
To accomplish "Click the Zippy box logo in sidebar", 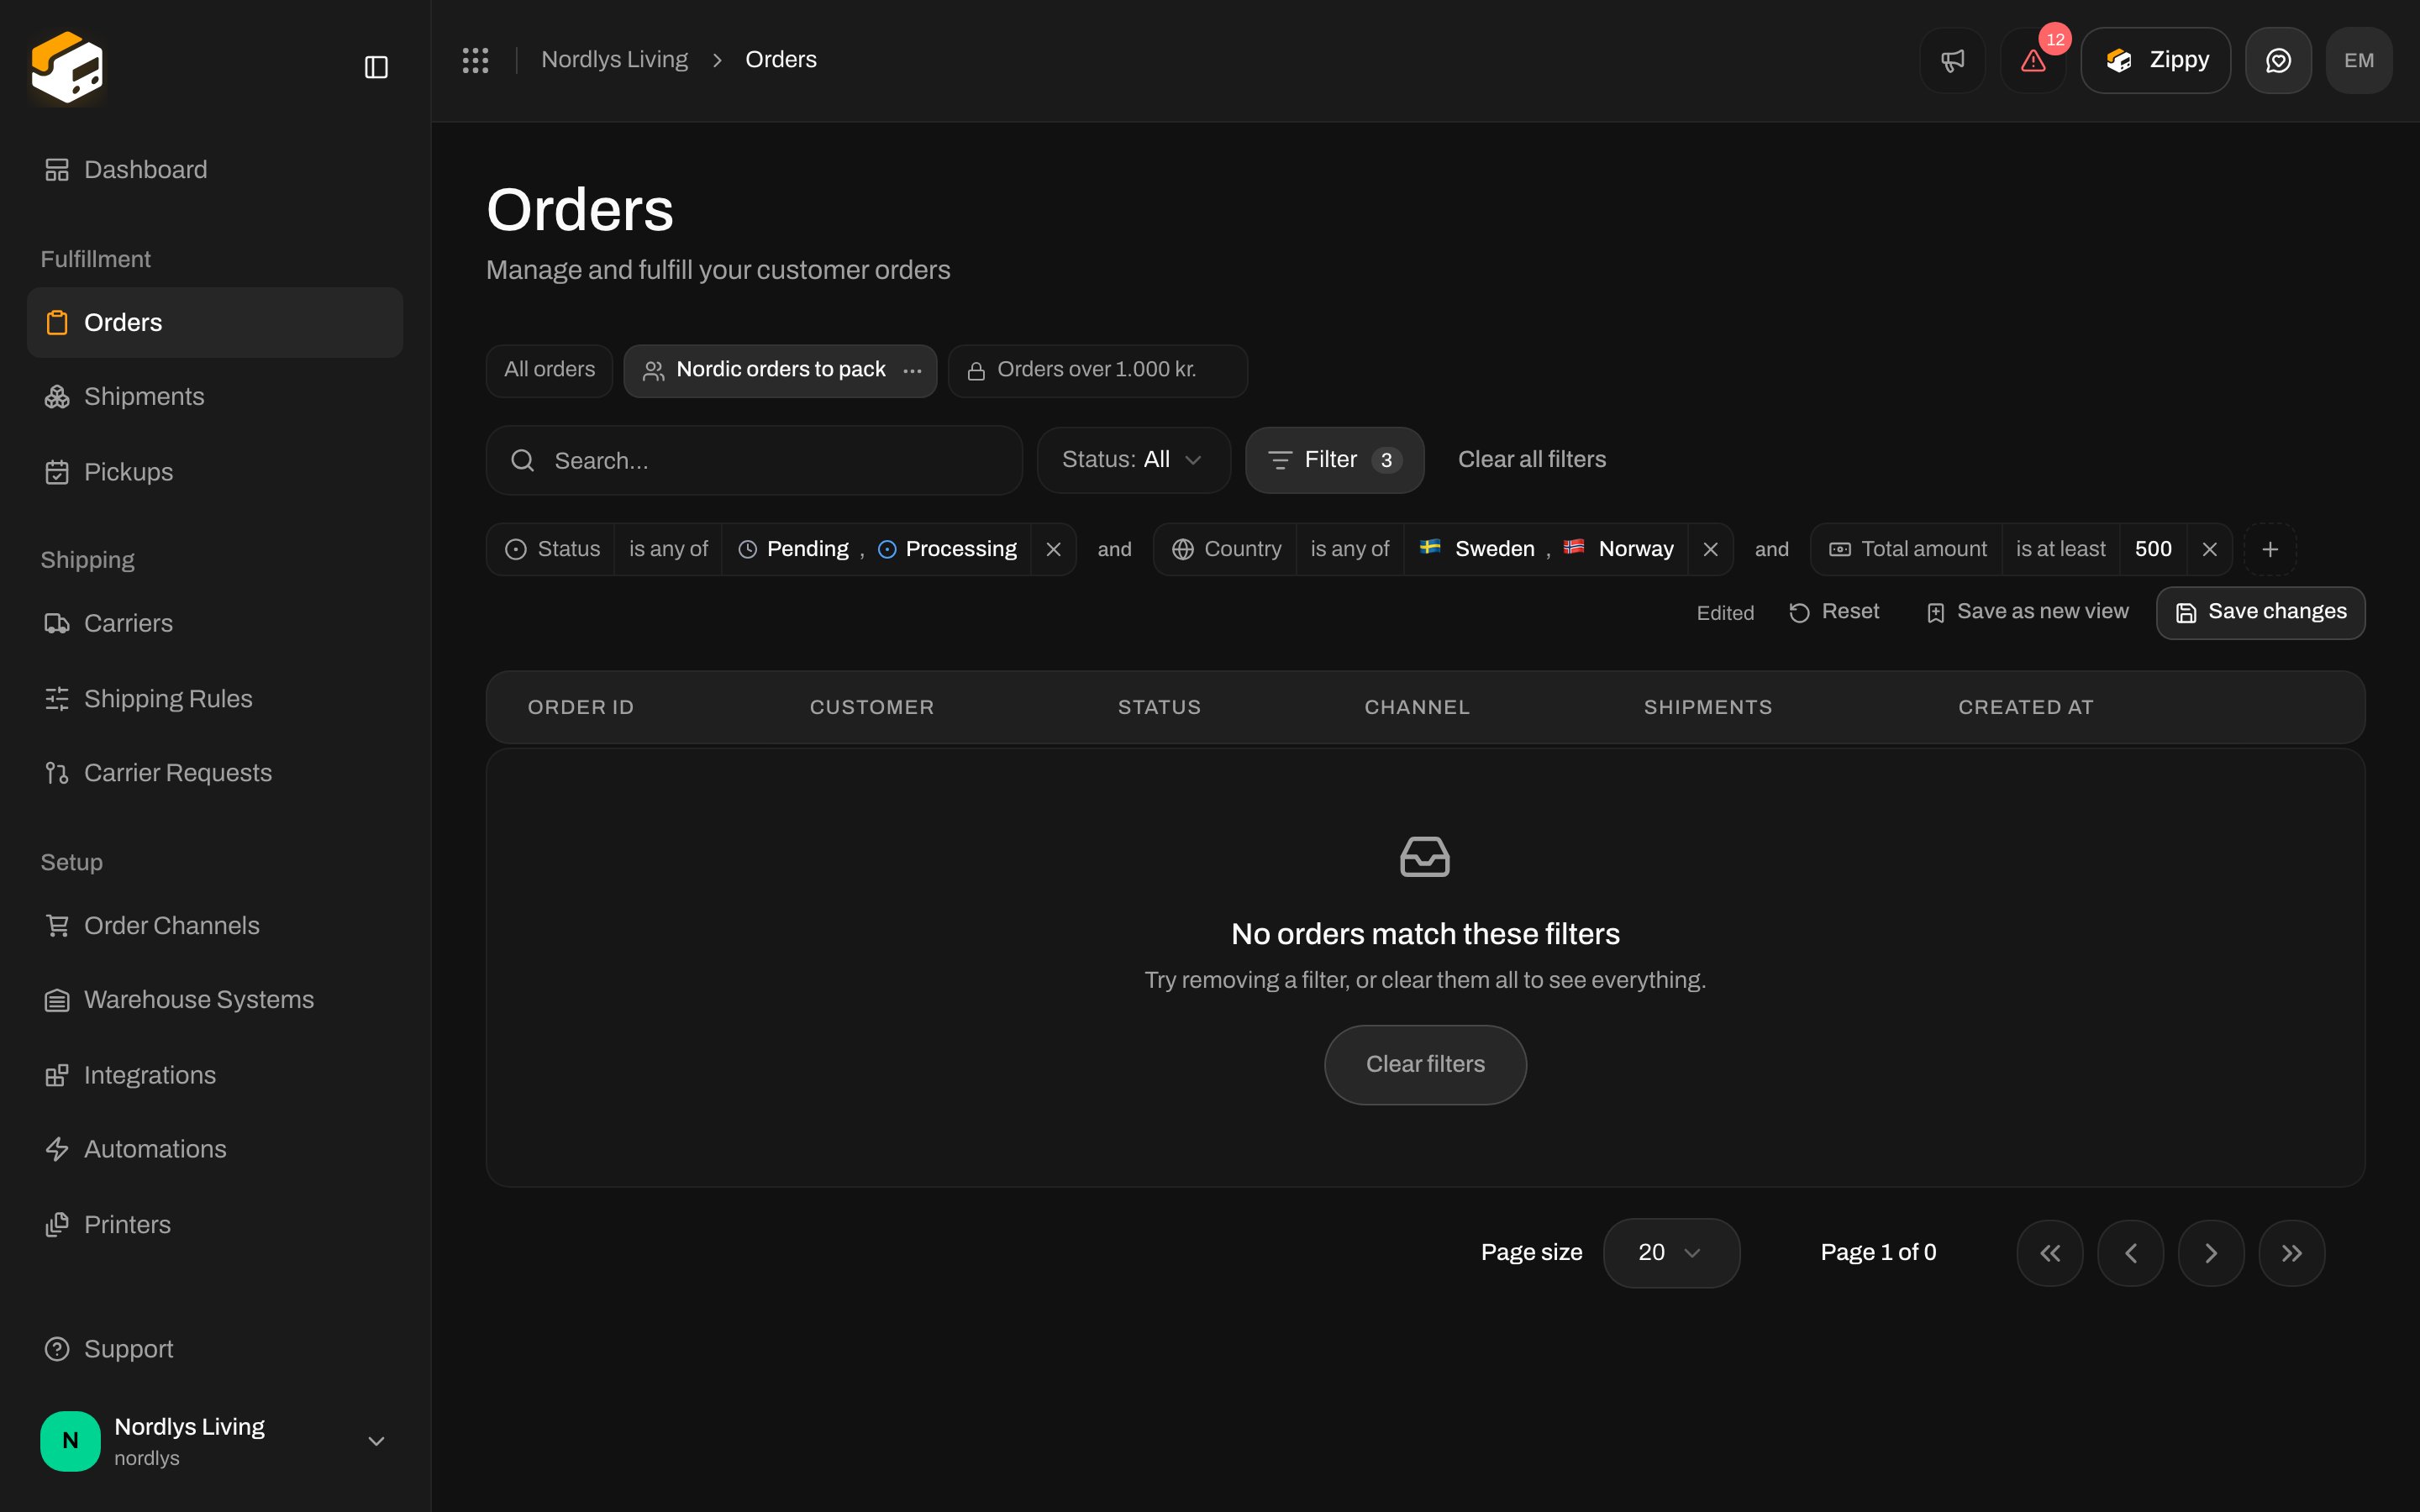I will [67, 66].
